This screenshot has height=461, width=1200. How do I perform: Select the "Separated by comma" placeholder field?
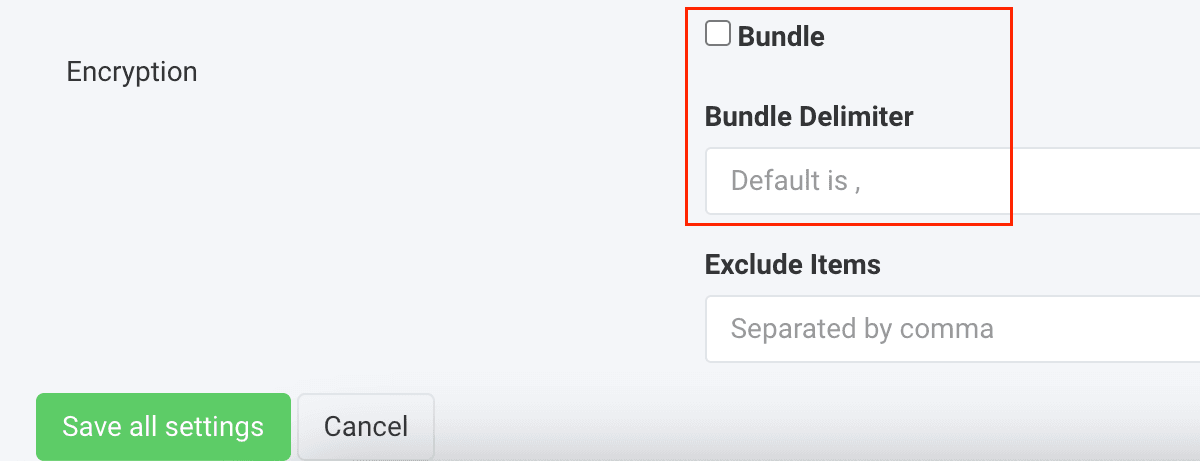pyautogui.click(x=950, y=328)
